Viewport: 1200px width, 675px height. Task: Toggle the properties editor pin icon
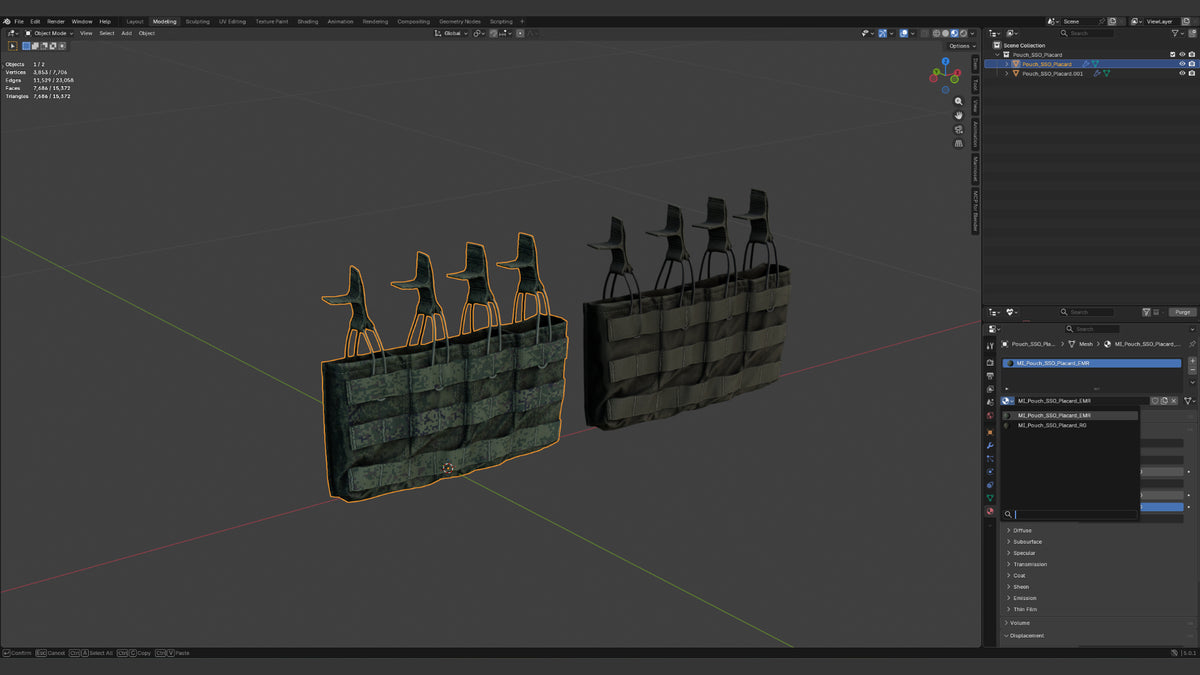coord(1192,344)
